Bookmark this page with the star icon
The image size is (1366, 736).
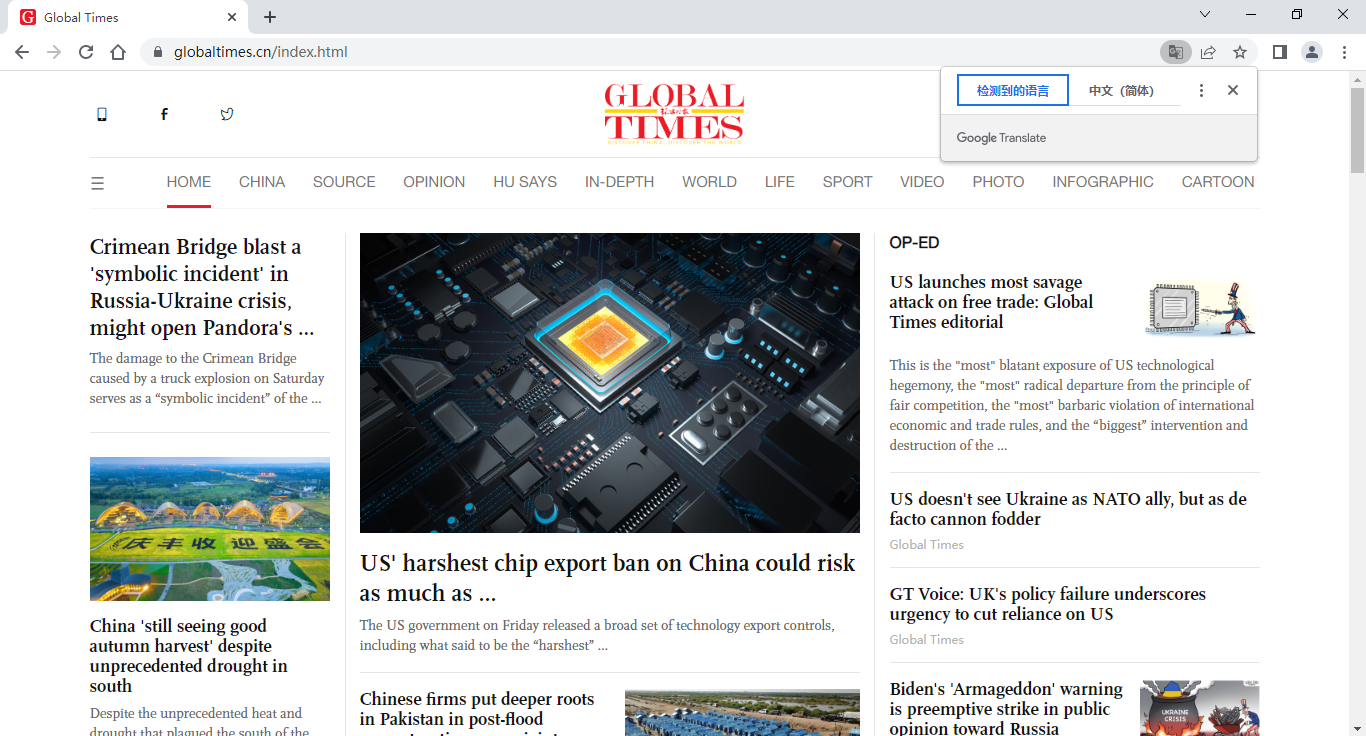pos(1240,52)
